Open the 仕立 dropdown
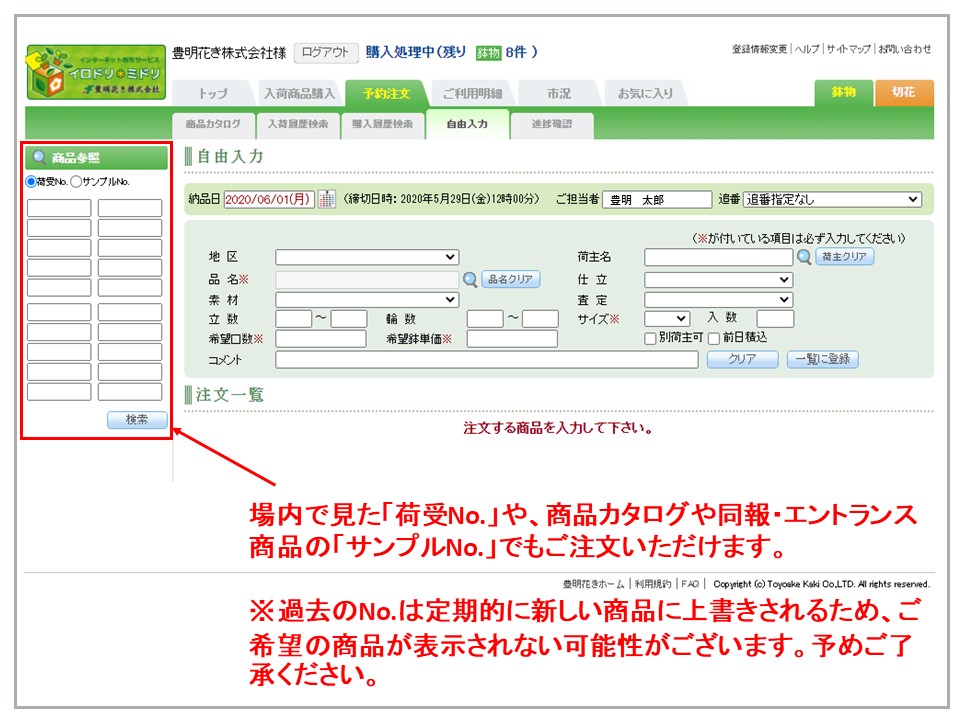 pos(718,280)
